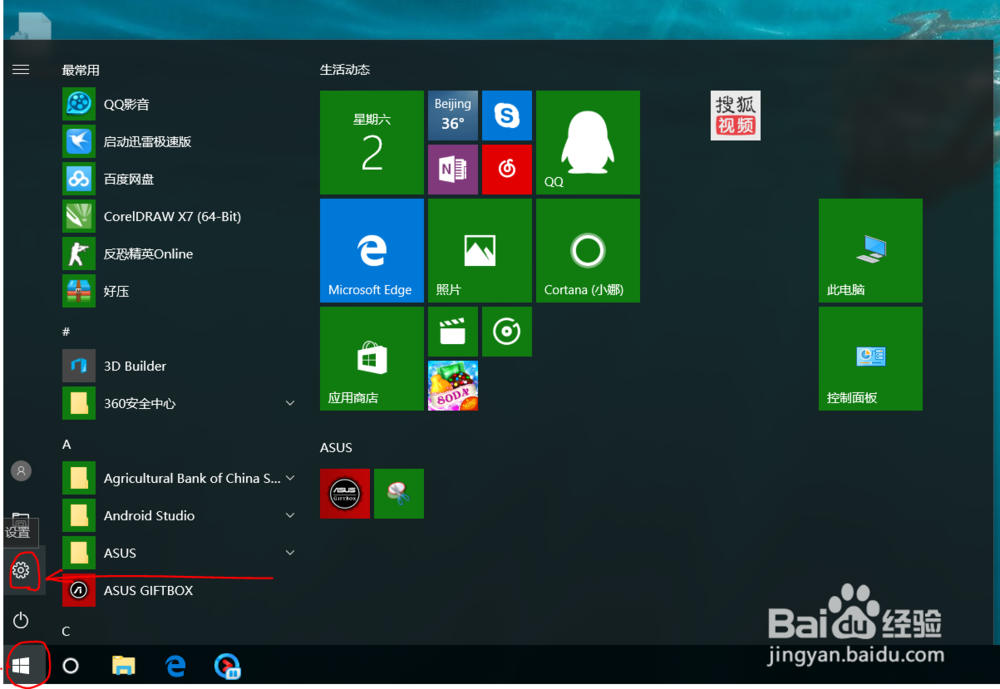Jump to the # letter group header
The width and height of the screenshot is (1000, 689).
click(66, 332)
